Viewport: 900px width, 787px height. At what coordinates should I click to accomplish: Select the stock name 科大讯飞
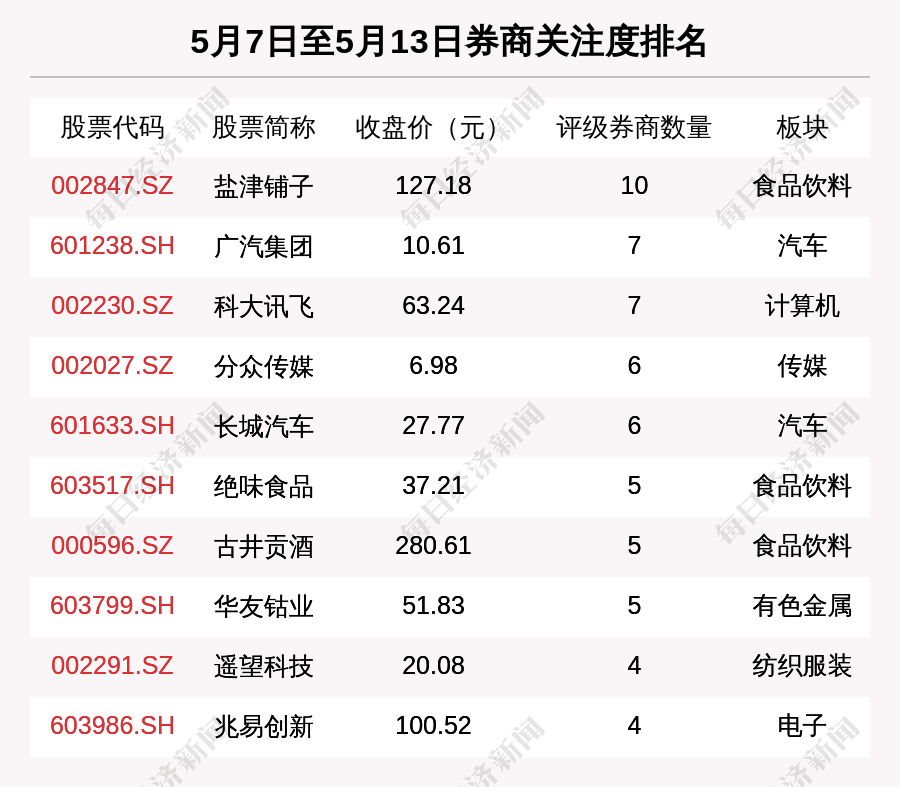tap(263, 307)
